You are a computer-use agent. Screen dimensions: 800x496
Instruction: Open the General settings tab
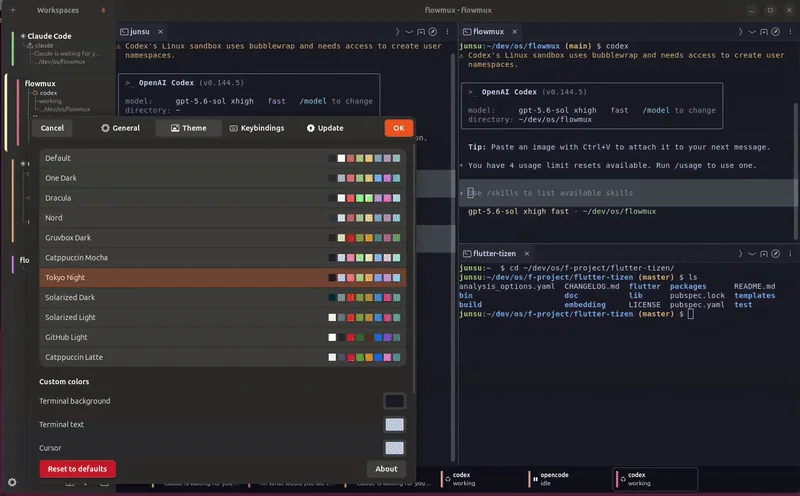point(120,128)
